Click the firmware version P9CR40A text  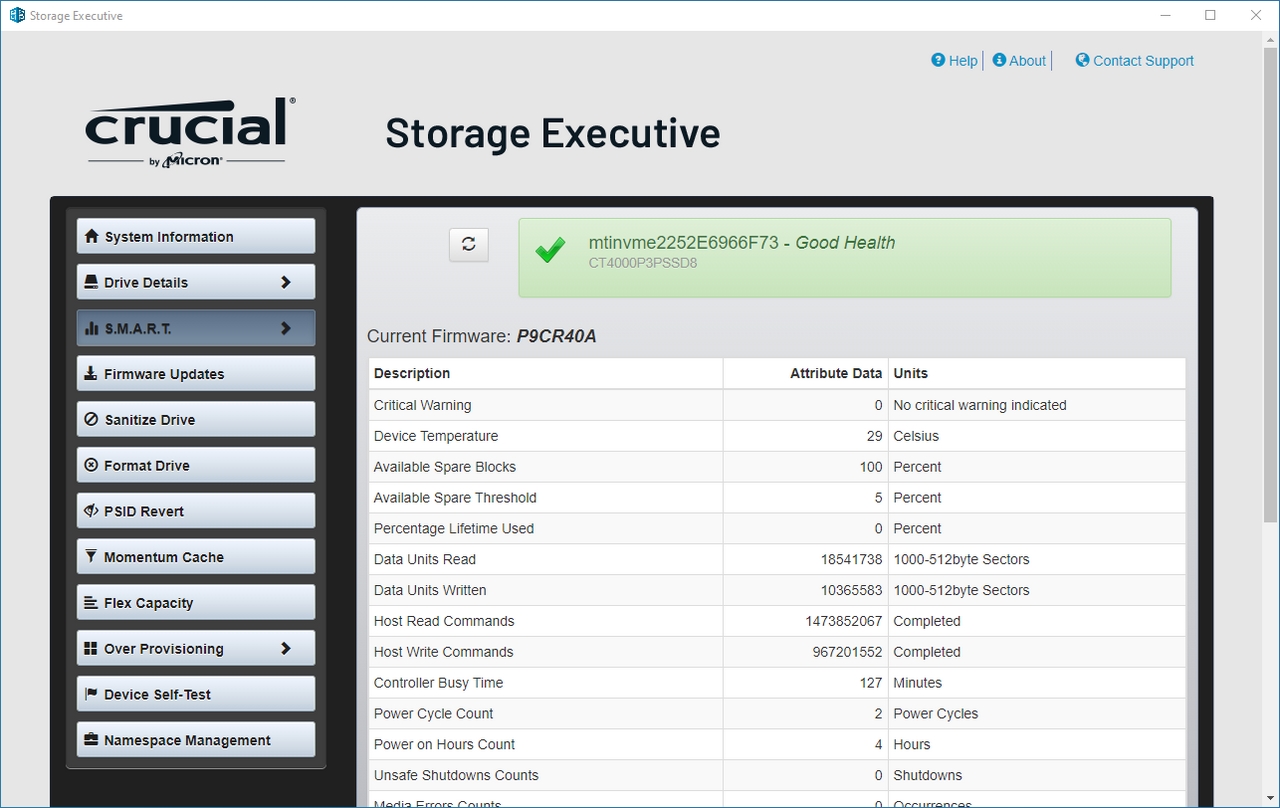click(556, 336)
